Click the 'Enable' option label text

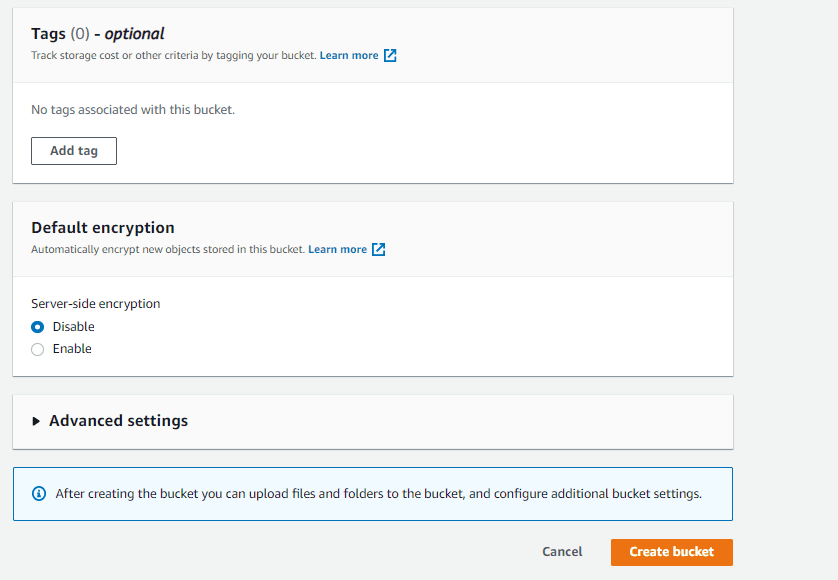tap(72, 349)
